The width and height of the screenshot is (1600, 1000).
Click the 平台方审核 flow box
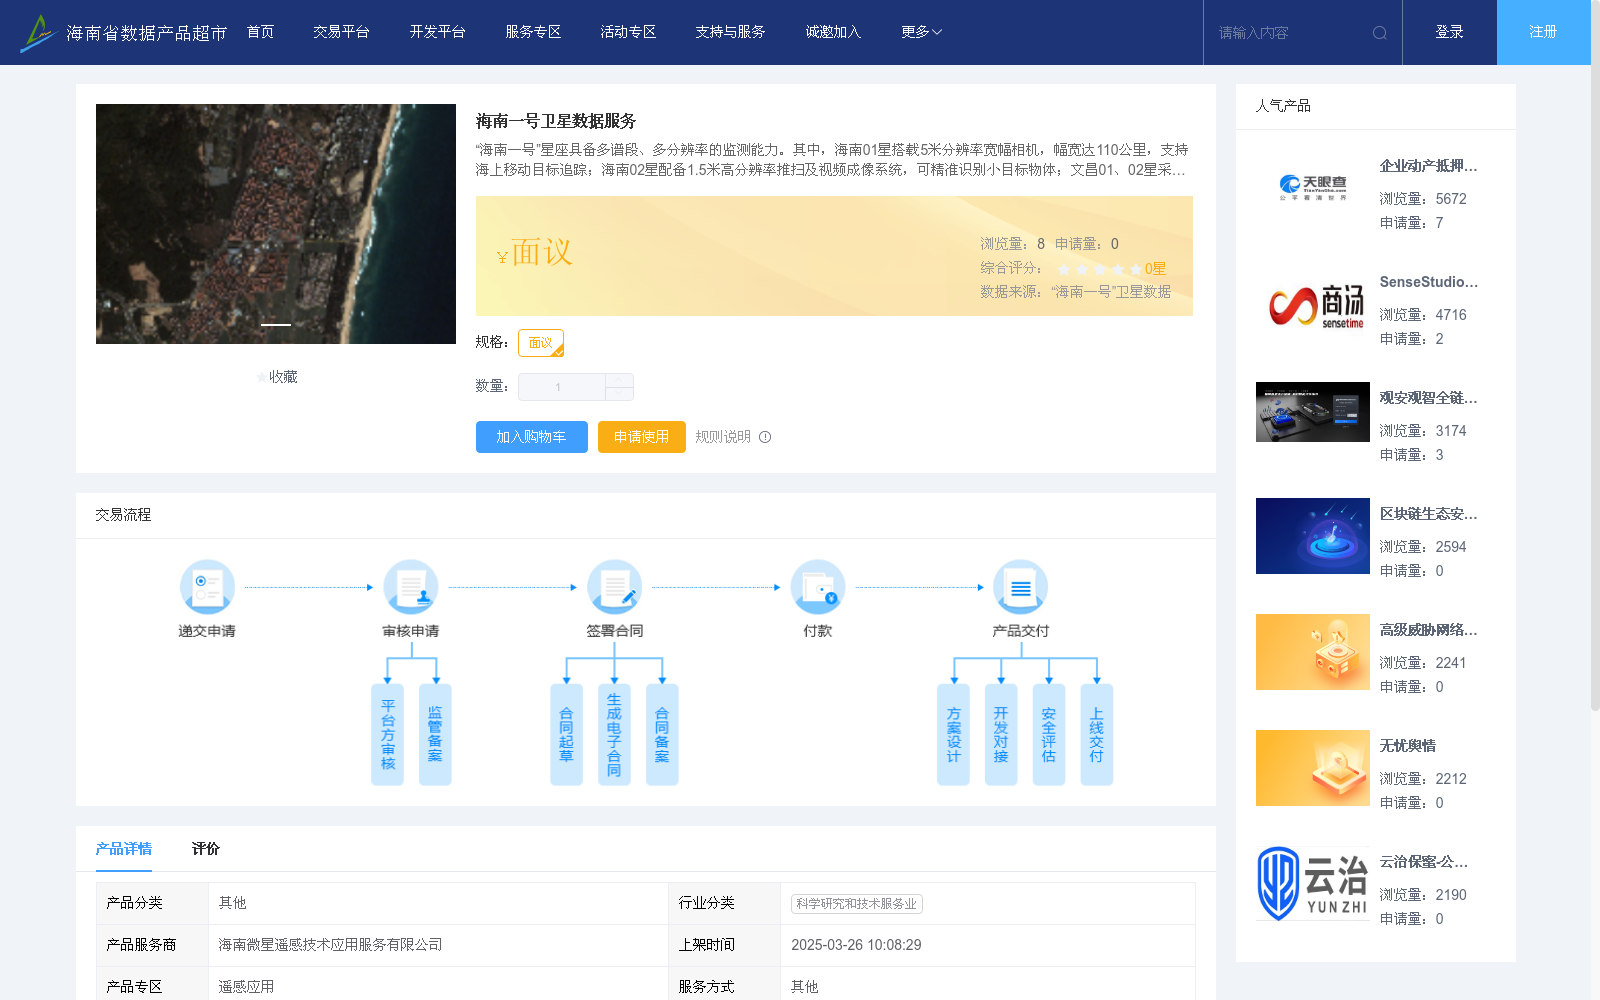387,734
